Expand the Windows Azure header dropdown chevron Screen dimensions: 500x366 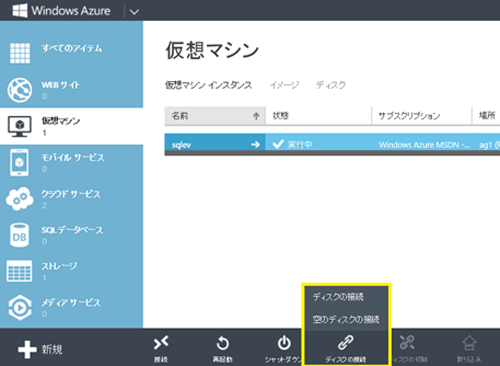point(134,12)
